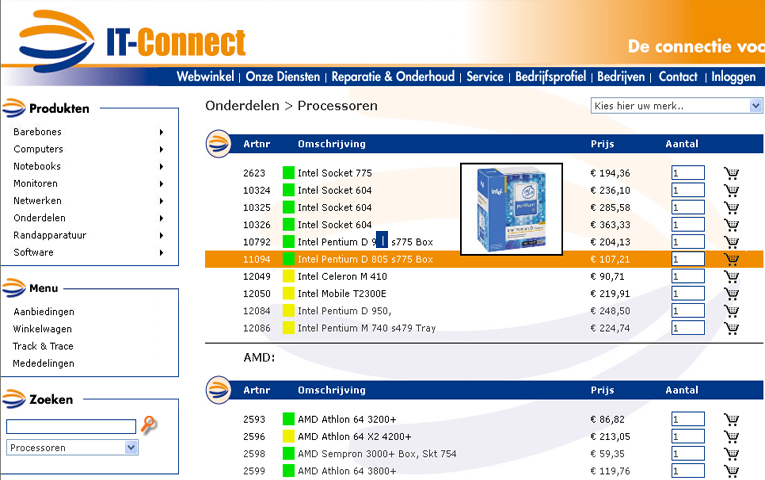The width and height of the screenshot is (765, 480).
Task: Click article number 12084
Action: pos(257,311)
